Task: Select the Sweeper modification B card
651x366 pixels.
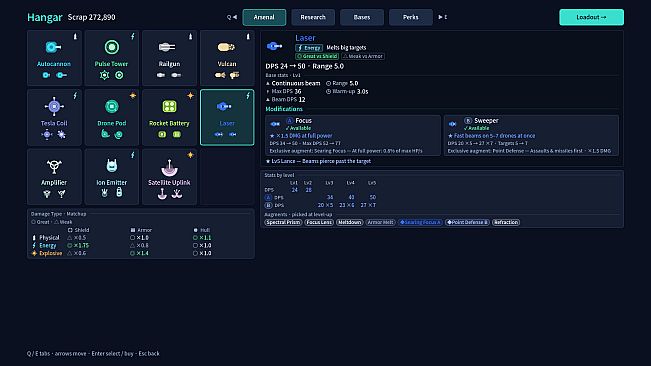Action: tap(531, 135)
